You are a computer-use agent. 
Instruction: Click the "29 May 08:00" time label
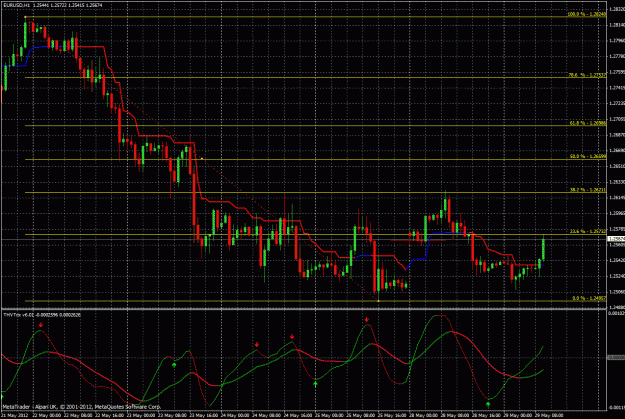(549, 415)
